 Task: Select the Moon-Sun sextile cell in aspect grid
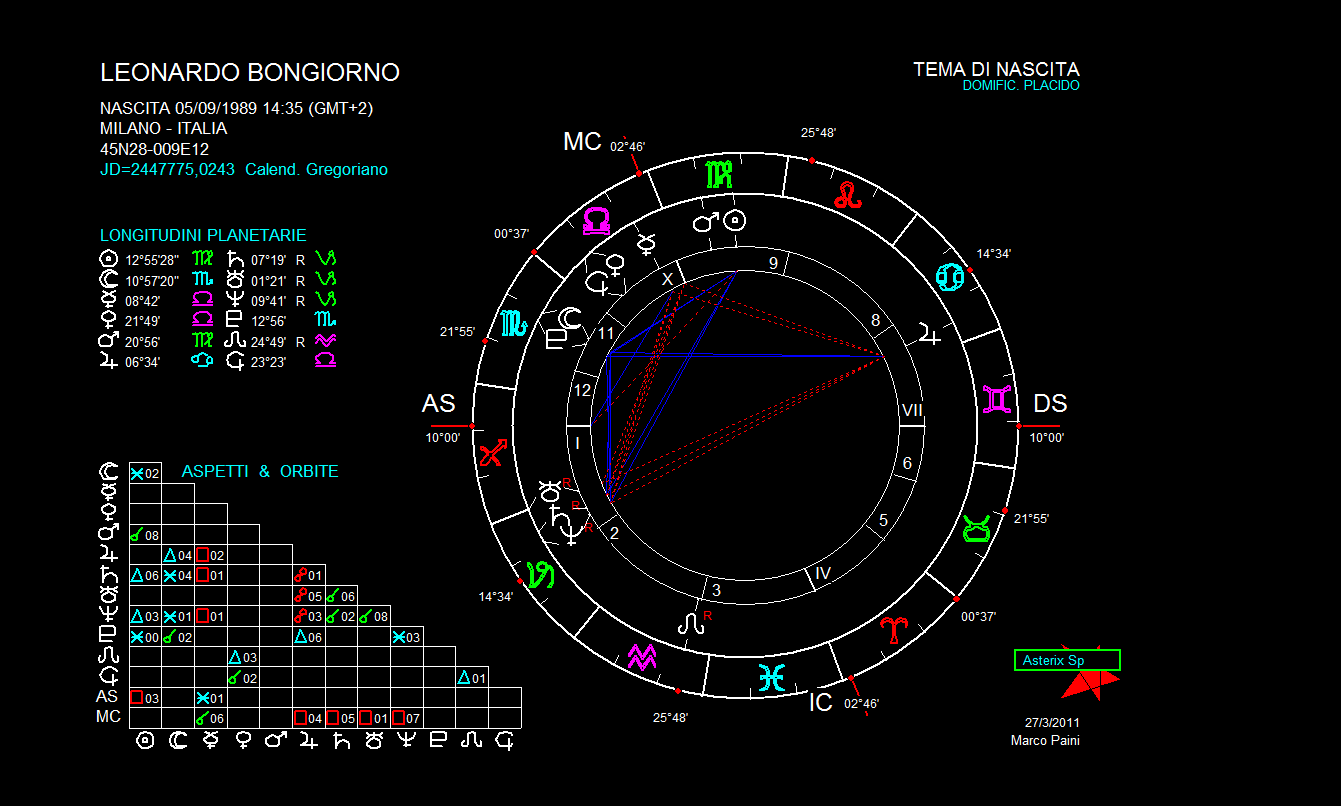(145, 473)
